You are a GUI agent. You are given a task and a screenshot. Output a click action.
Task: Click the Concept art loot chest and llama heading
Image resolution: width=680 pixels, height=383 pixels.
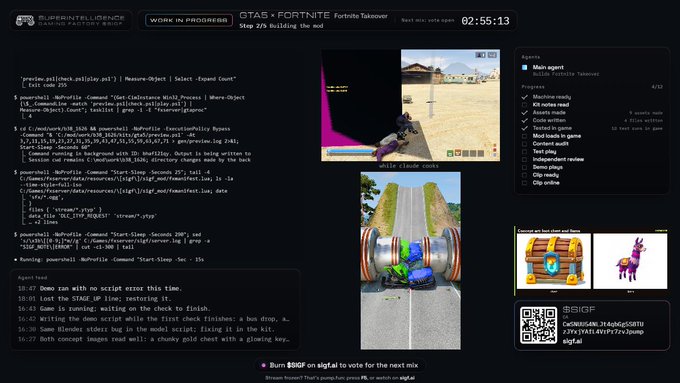tap(549, 231)
